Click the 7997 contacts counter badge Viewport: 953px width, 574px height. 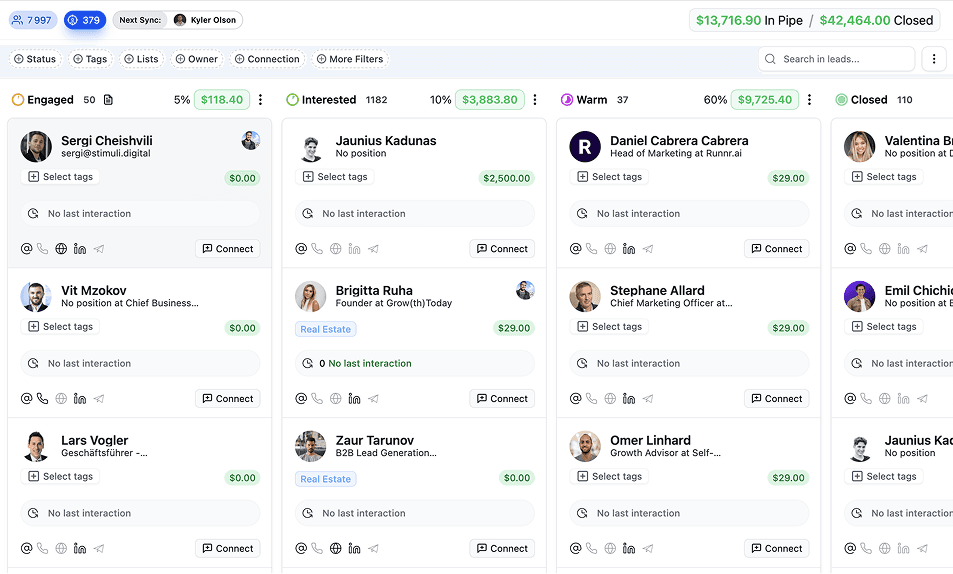pyautogui.click(x=33, y=20)
